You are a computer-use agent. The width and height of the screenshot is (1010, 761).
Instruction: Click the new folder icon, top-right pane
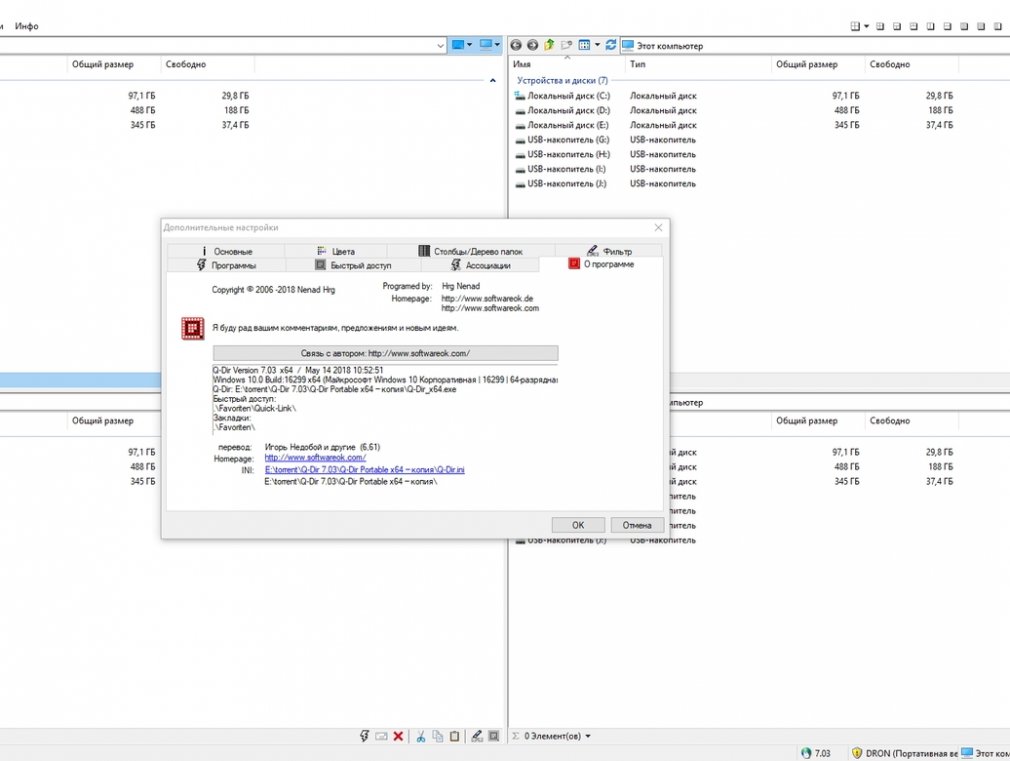pos(566,45)
